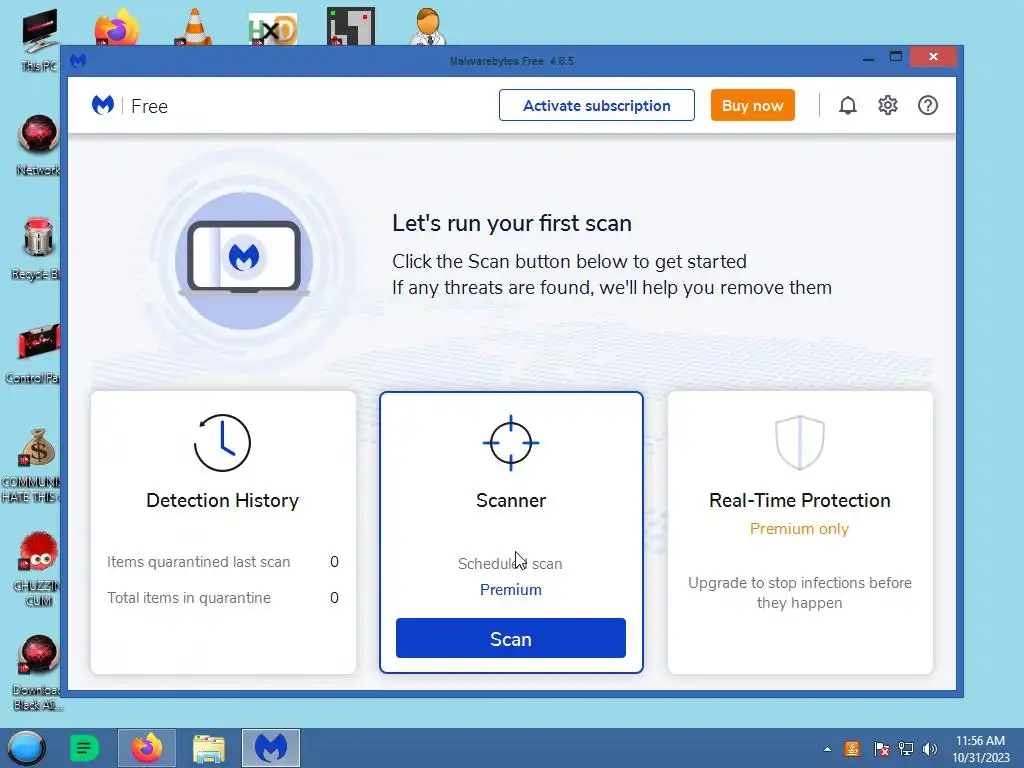Screen dimensions: 1024x768
Task: Click the Premium link under Scheduled scan
Action: point(511,590)
